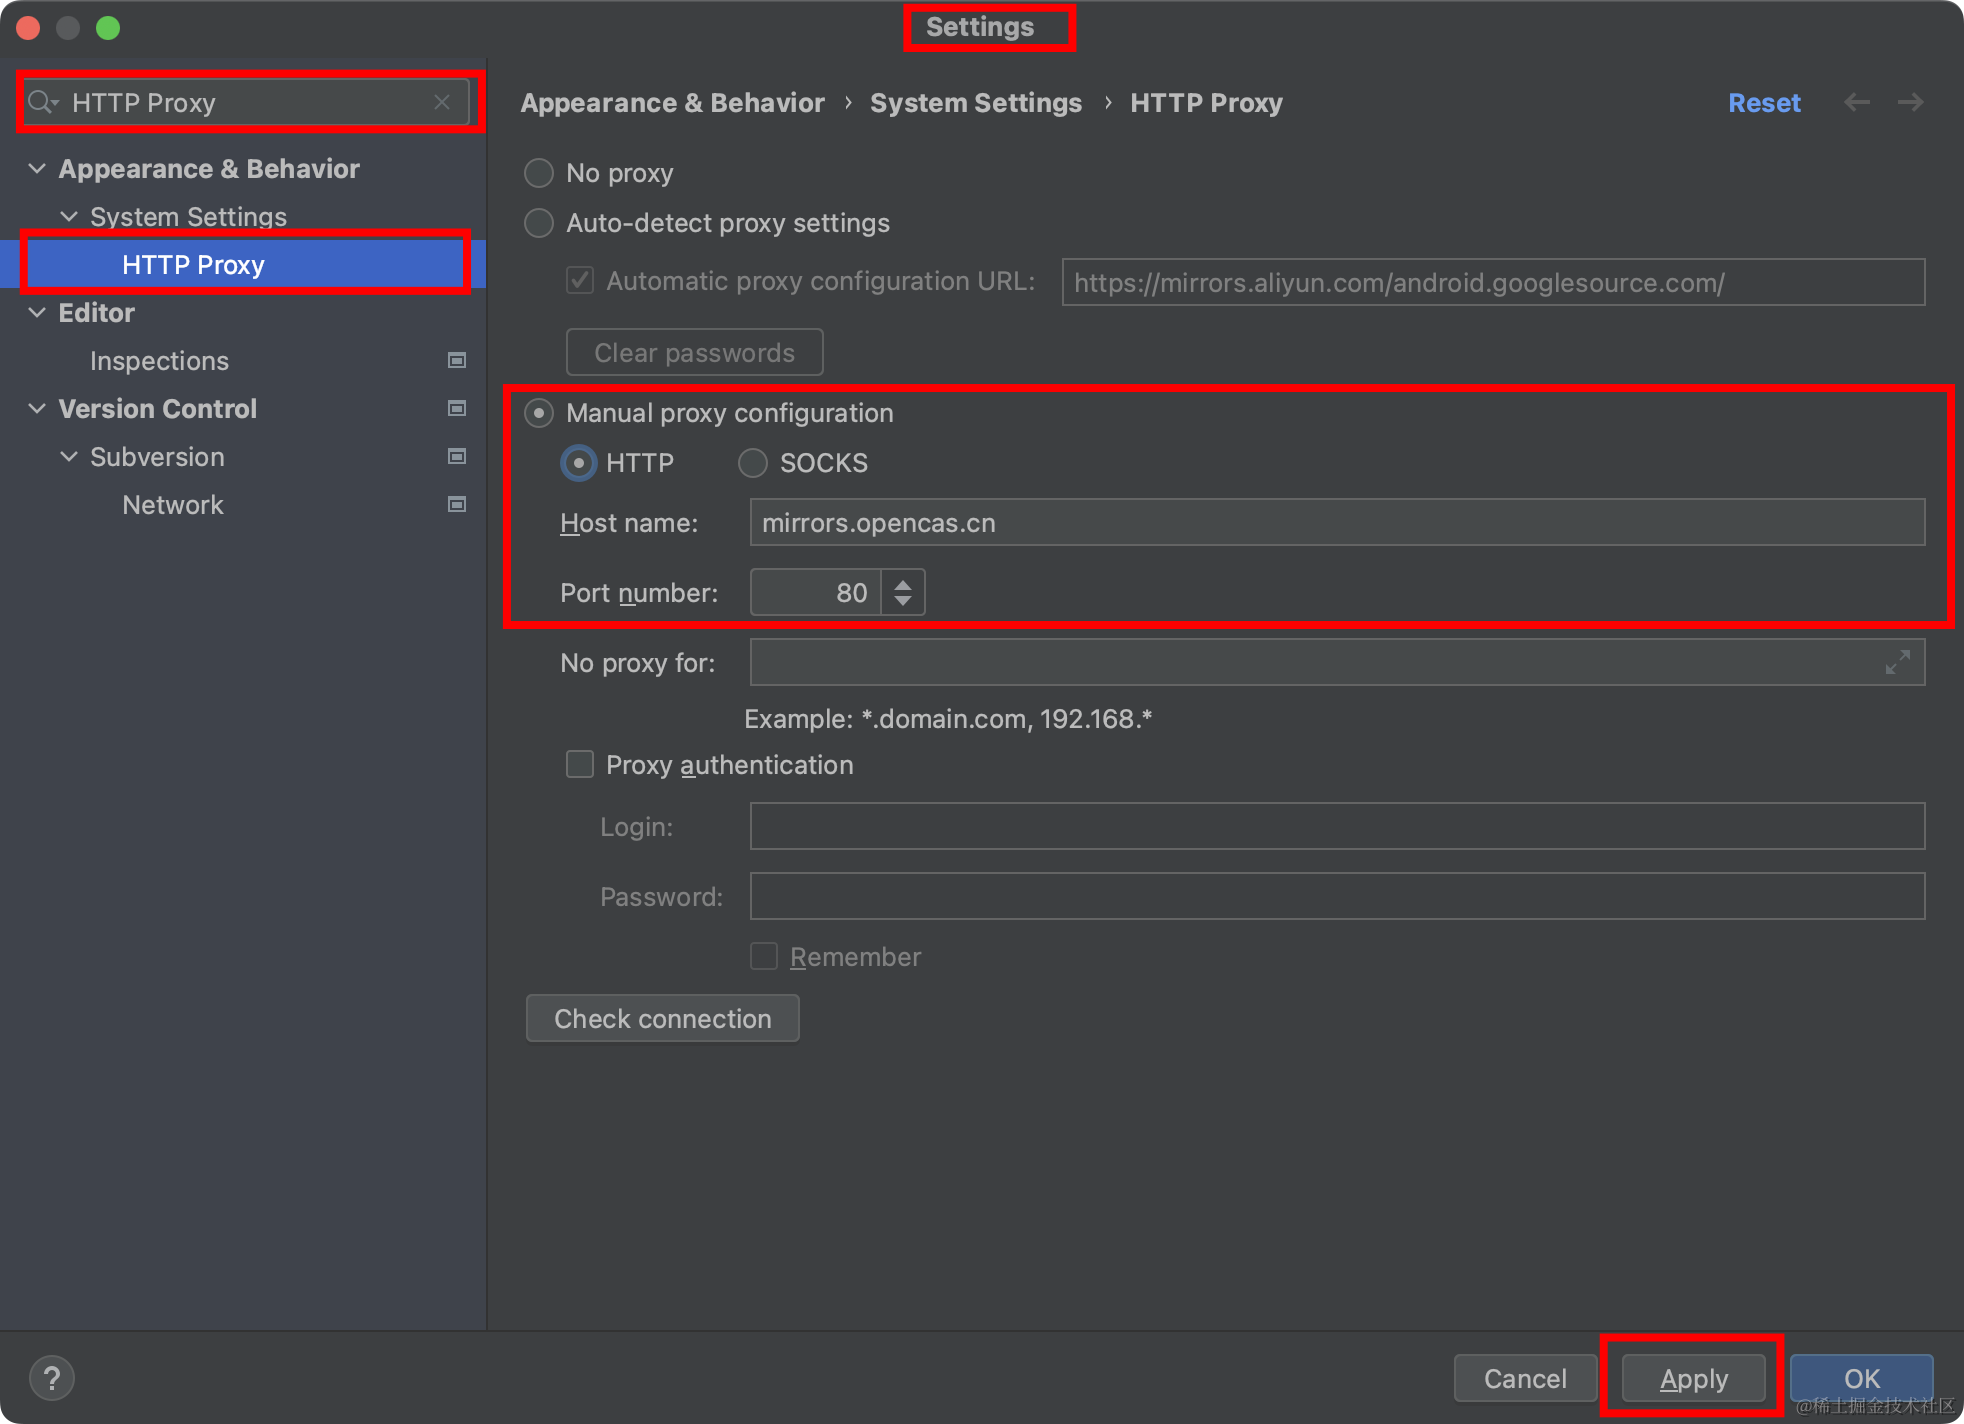1964x1424 pixels.
Task: Collapse Version Control tree node
Action: pyautogui.click(x=37, y=408)
